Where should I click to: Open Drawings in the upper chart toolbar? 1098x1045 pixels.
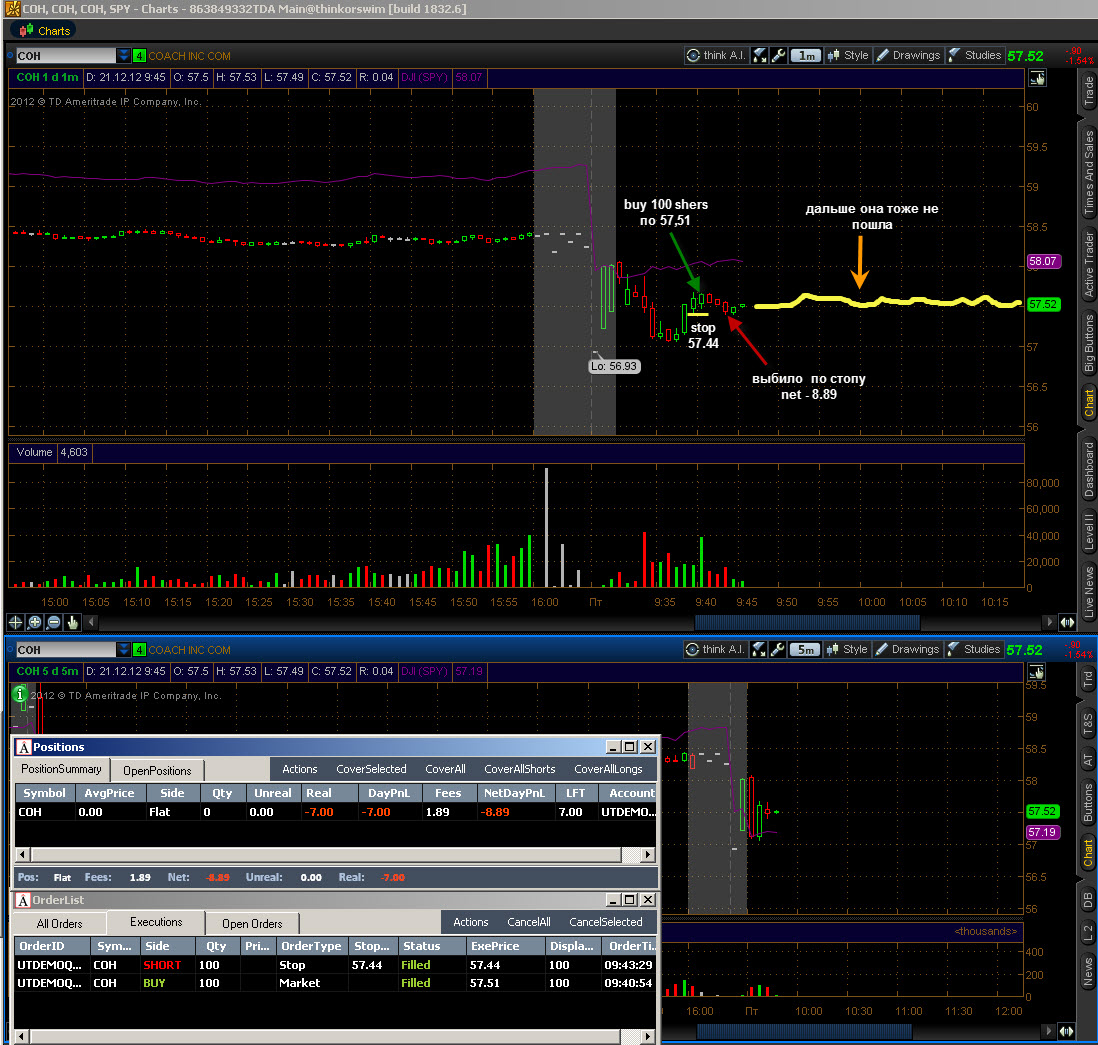click(x=908, y=55)
